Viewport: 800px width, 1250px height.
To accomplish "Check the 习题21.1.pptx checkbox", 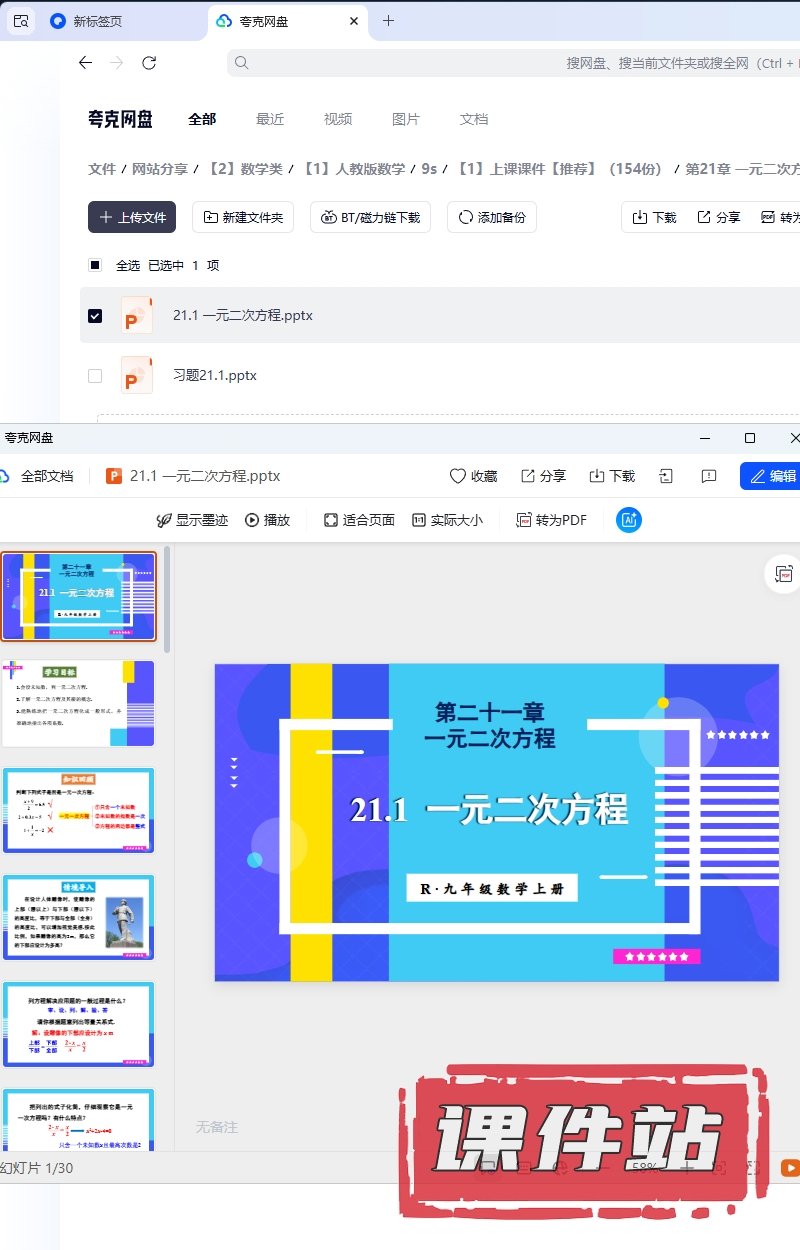I will (95, 376).
